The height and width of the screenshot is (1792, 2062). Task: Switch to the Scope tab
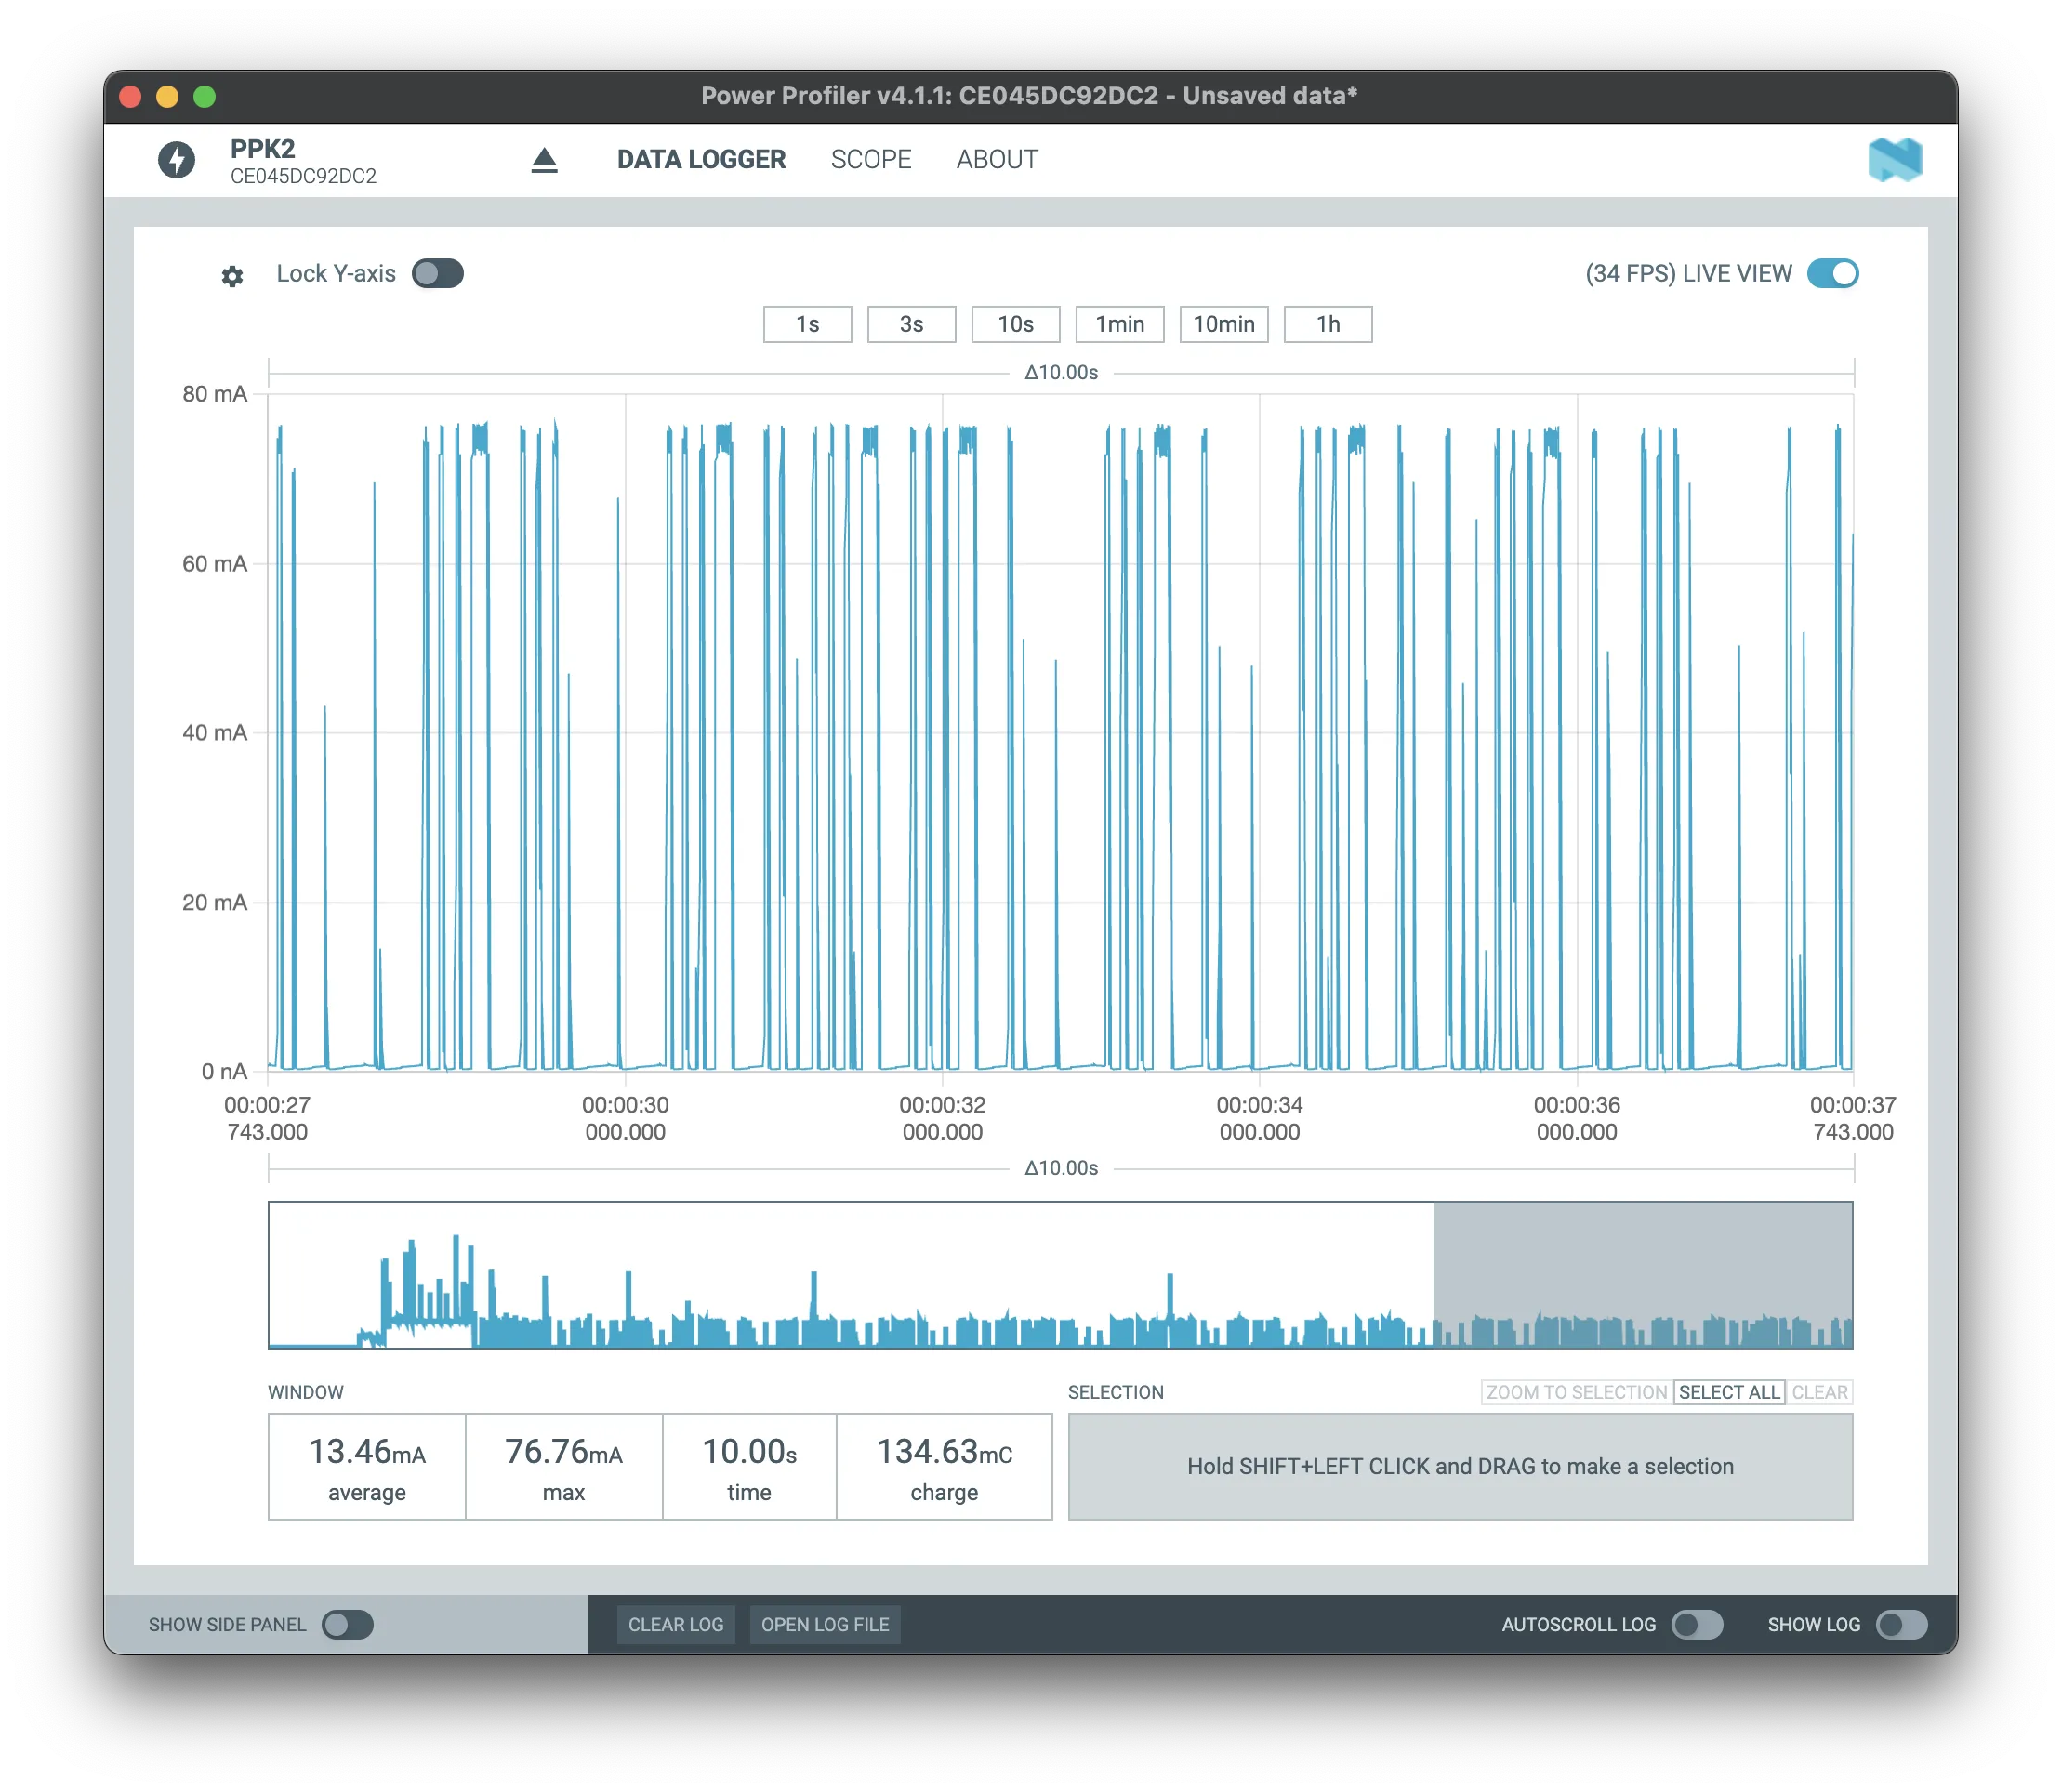(871, 160)
